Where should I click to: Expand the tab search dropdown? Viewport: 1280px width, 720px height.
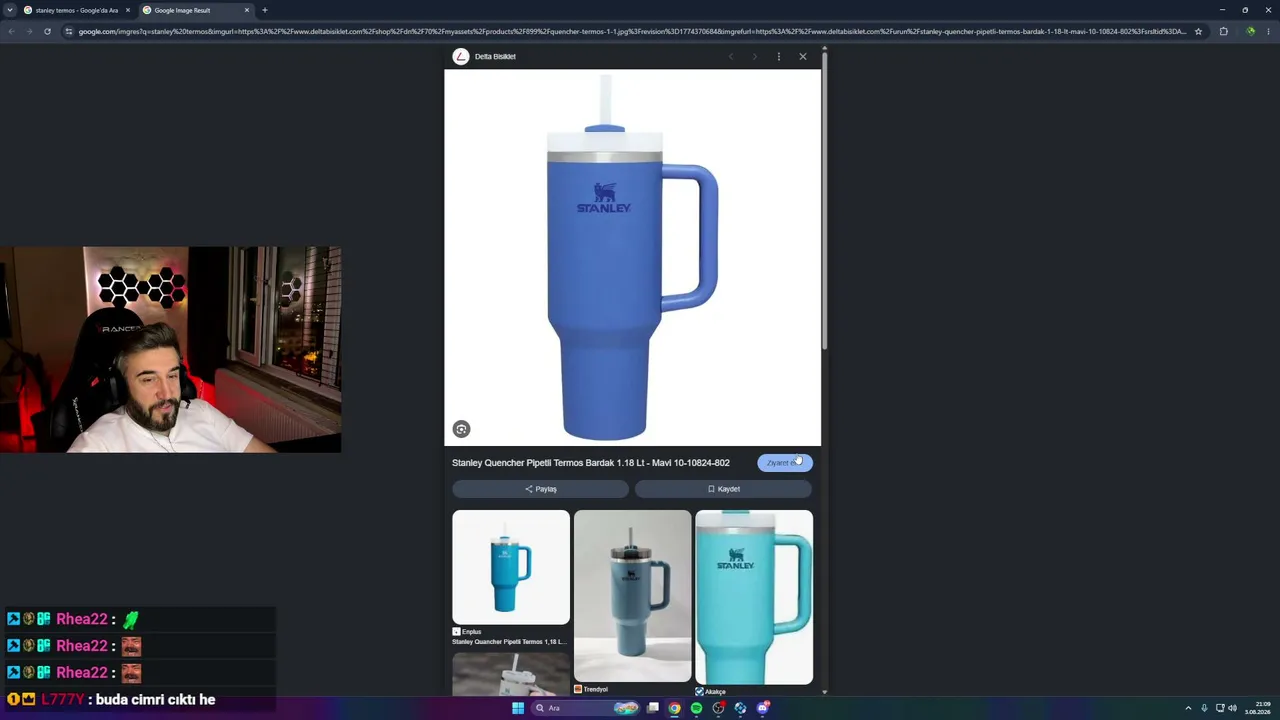[x=10, y=10]
